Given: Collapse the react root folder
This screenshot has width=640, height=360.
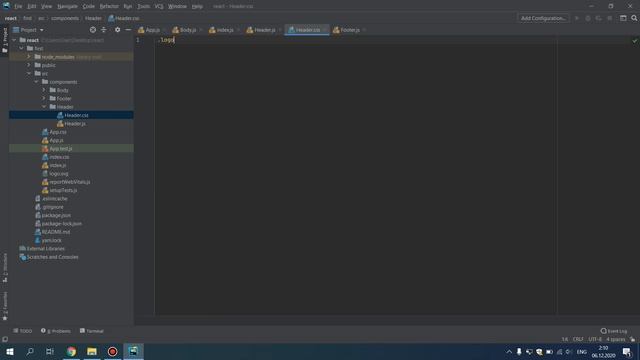Looking at the screenshot, I should pyautogui.click(x=14, y=40).
